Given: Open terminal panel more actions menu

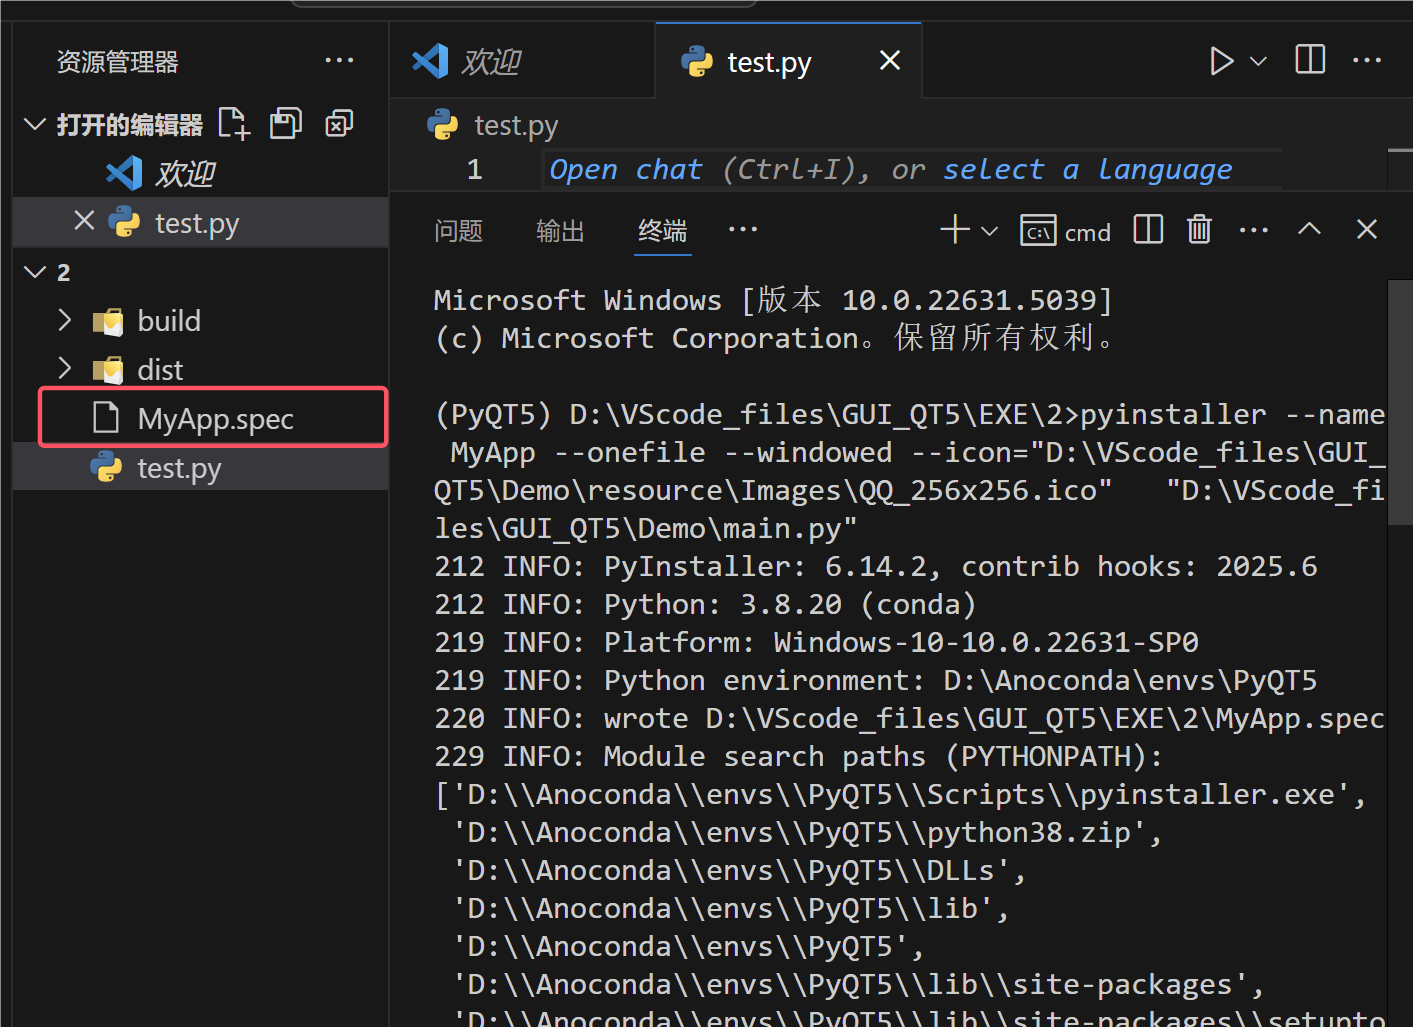Looking at the screenshot, I should tap(1254, 229).
